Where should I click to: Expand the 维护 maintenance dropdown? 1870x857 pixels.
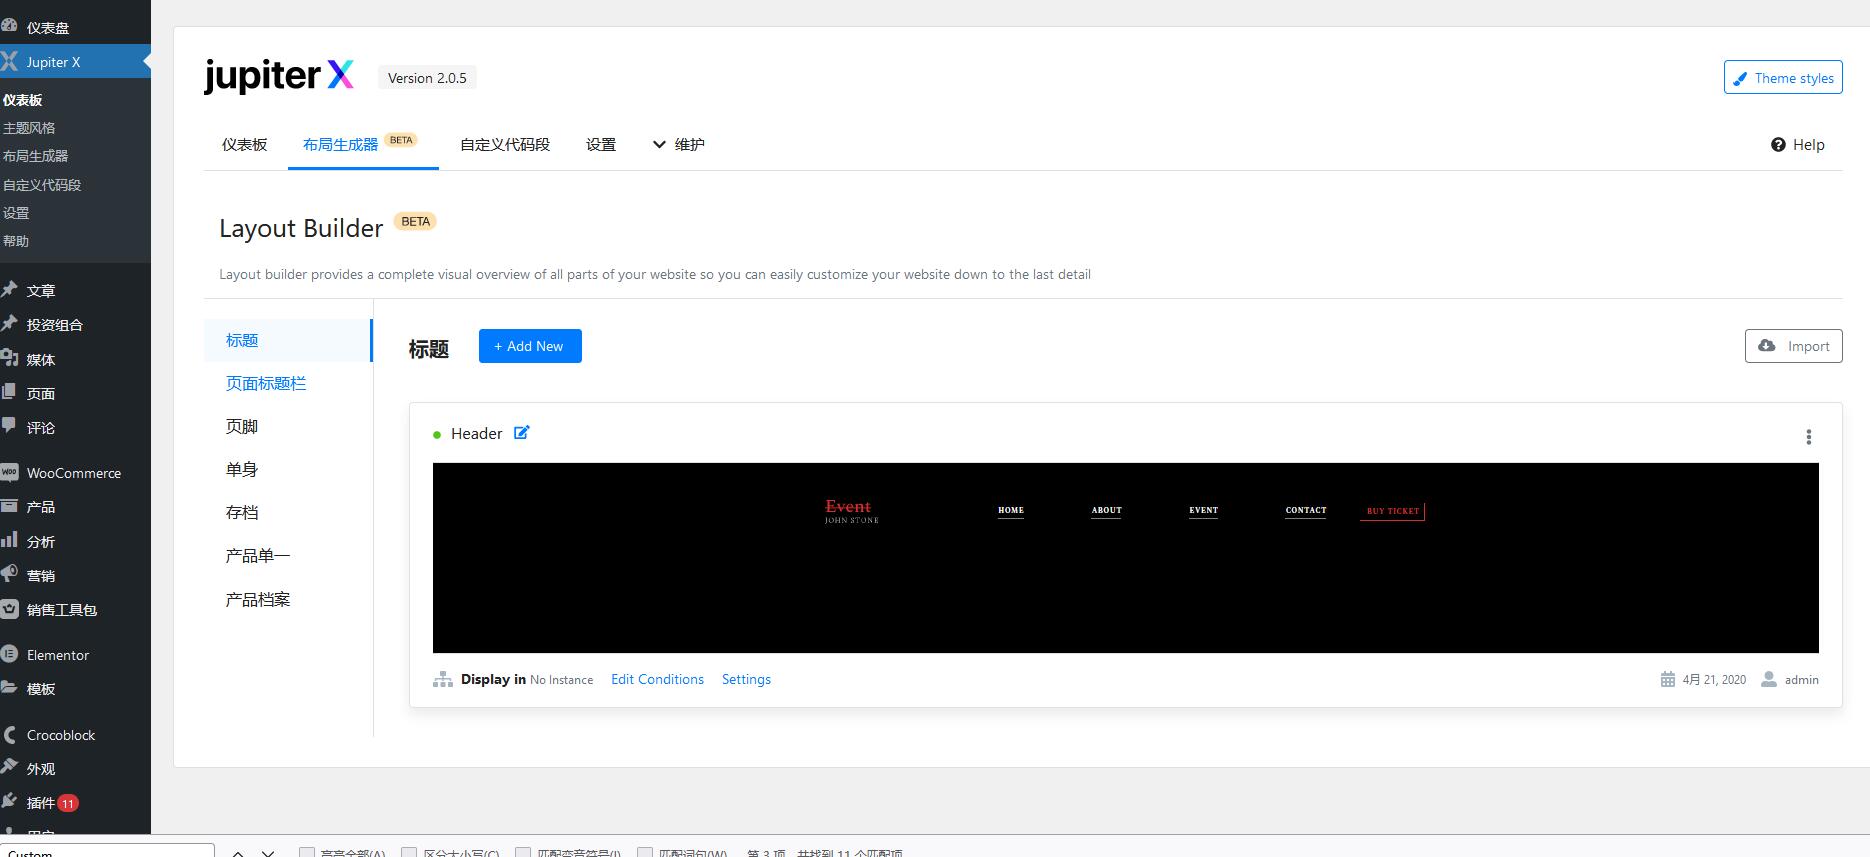point(678,145)
